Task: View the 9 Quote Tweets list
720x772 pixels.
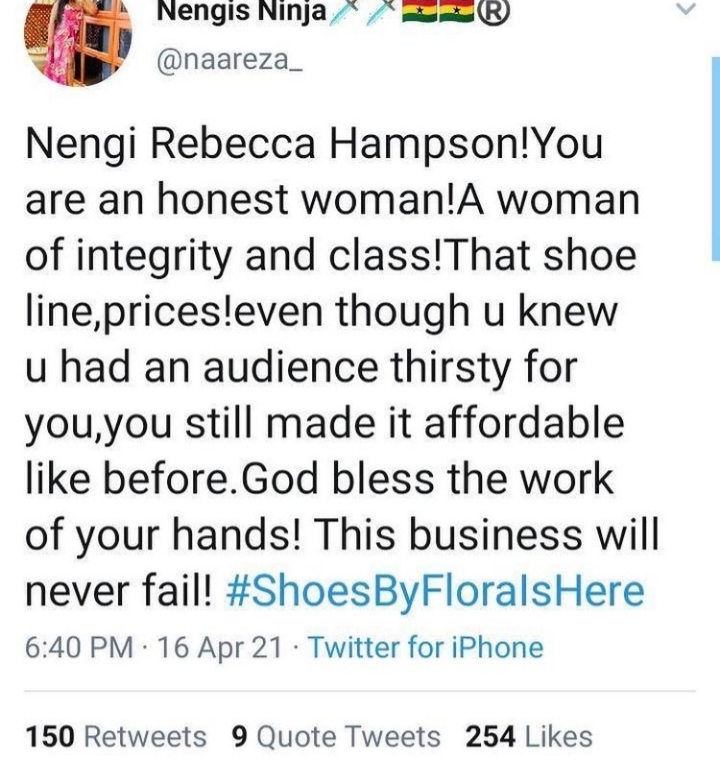Action: coord(336,737)
